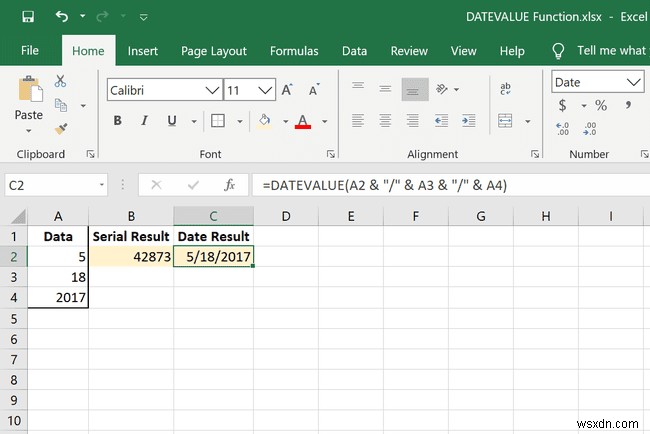Image resolution: width=650 pixels, height=434 pixels.
Task: Customize Quick Access Toolbar arrow
Action: coord(143,17)
